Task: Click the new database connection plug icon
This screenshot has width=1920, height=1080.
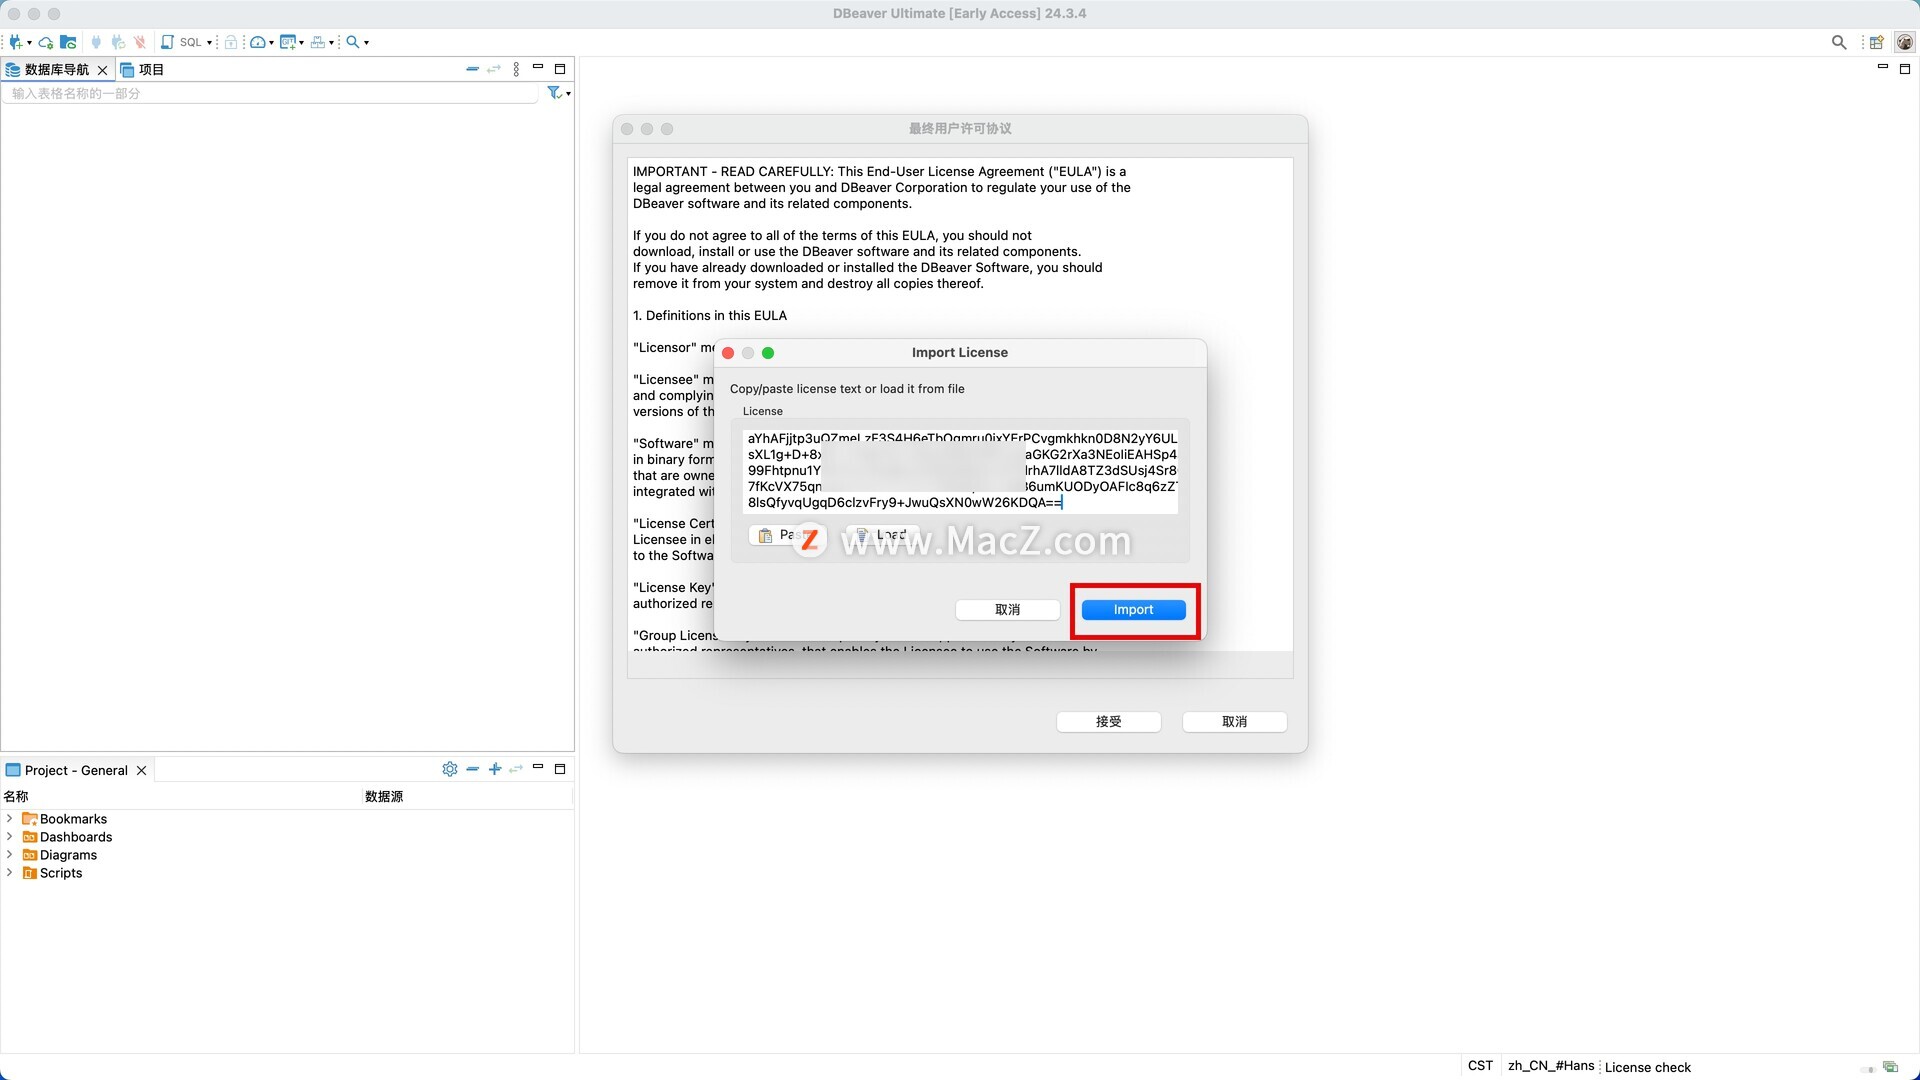Action: click(15, 42)
